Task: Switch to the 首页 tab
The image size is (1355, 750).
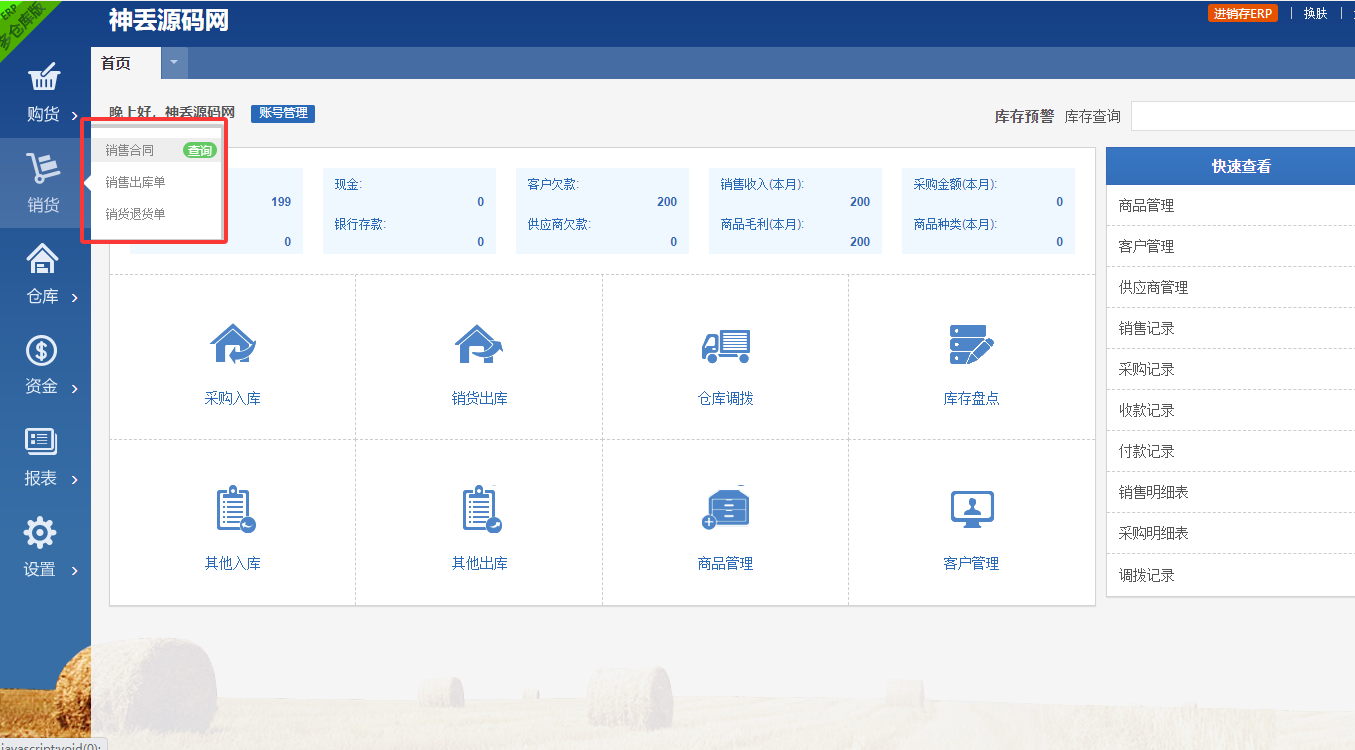Action: click(116, 63)
